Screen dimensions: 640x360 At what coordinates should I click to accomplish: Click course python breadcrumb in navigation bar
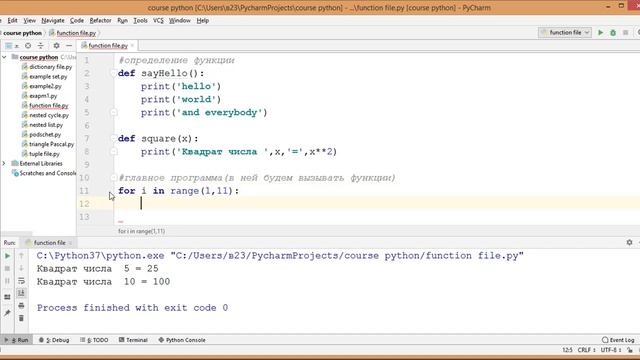tap(22, 33)
